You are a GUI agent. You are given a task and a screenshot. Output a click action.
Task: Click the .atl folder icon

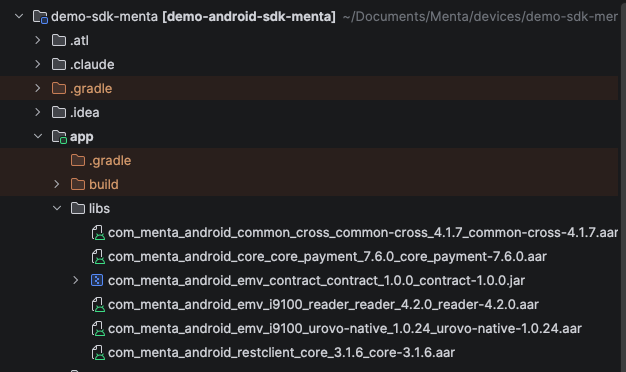click(x=59, y=40)
